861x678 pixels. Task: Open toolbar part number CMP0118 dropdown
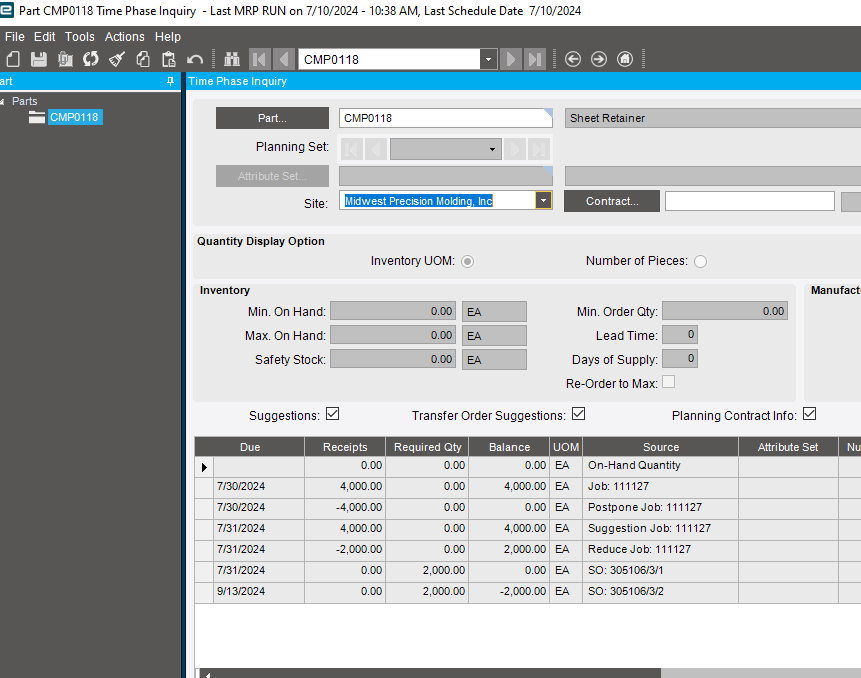tap(488, 59)
